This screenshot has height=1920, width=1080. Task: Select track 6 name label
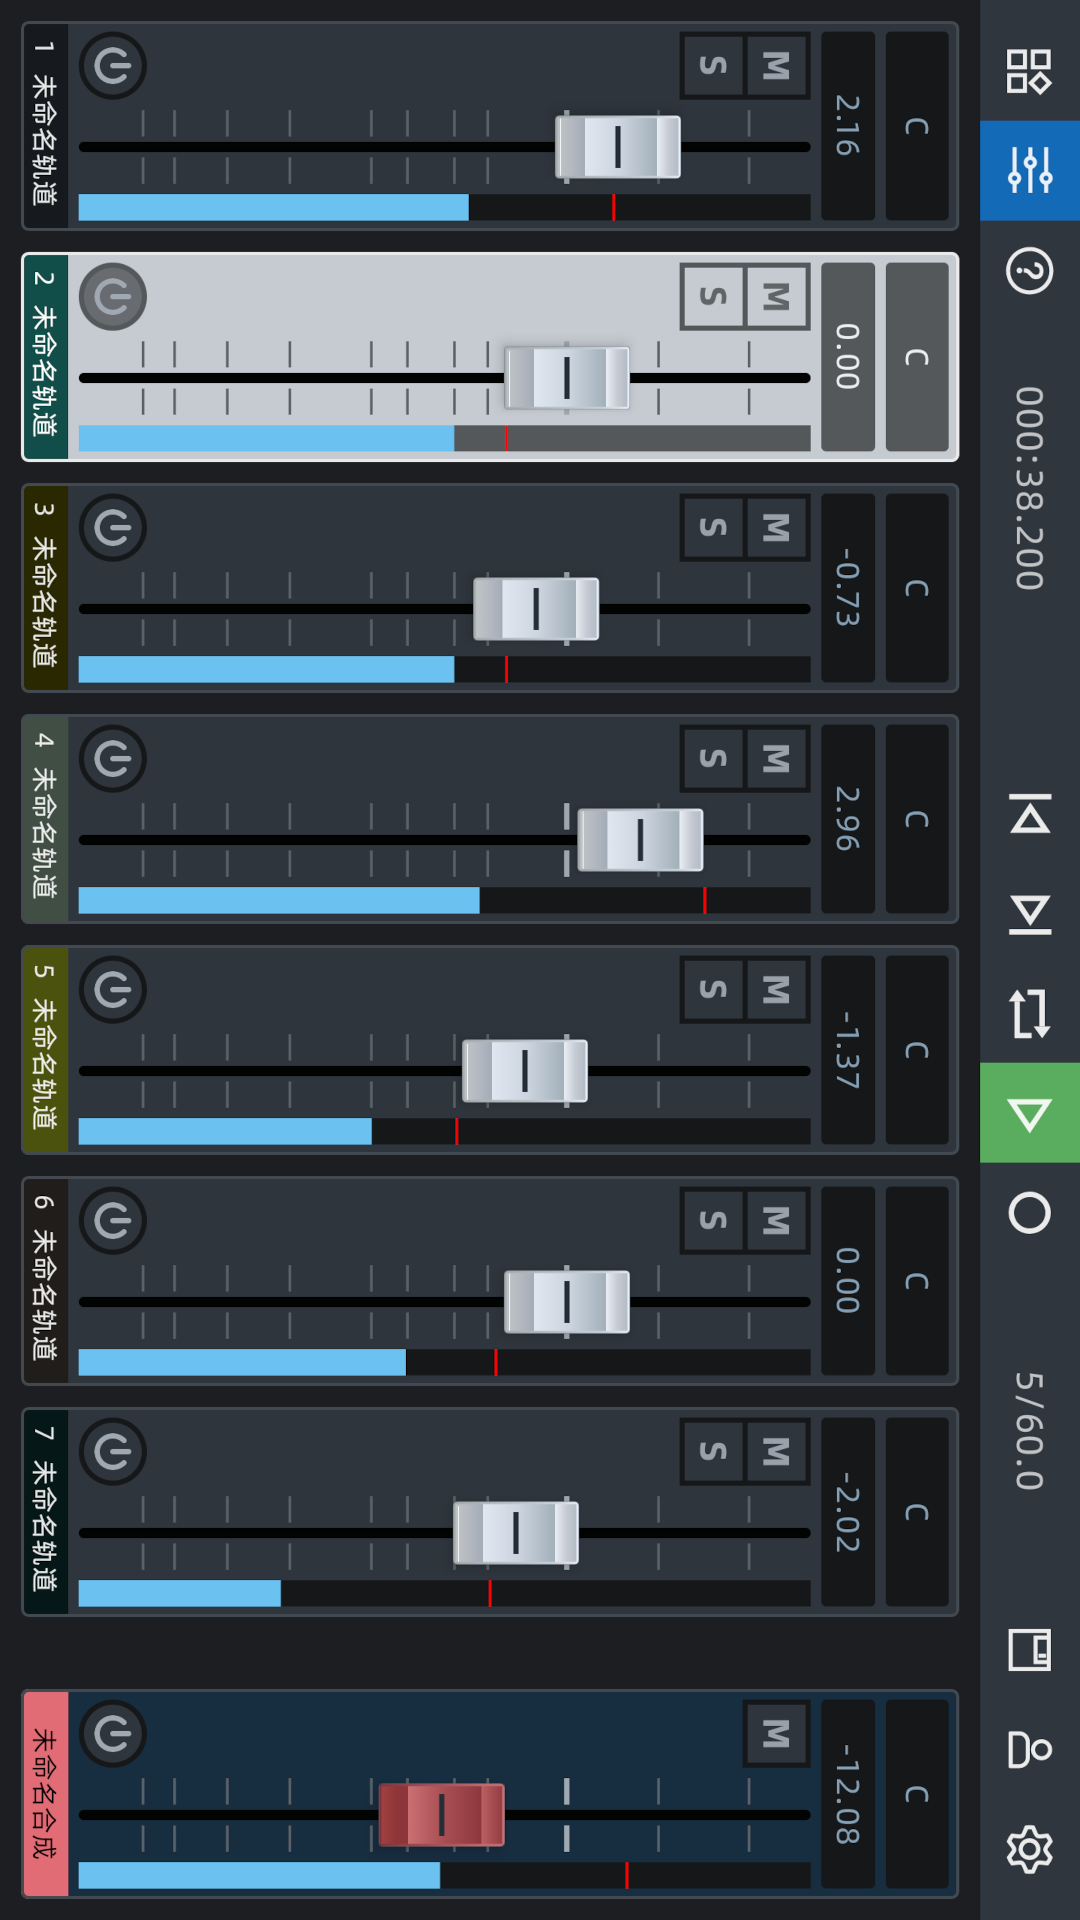[45, 1281]
